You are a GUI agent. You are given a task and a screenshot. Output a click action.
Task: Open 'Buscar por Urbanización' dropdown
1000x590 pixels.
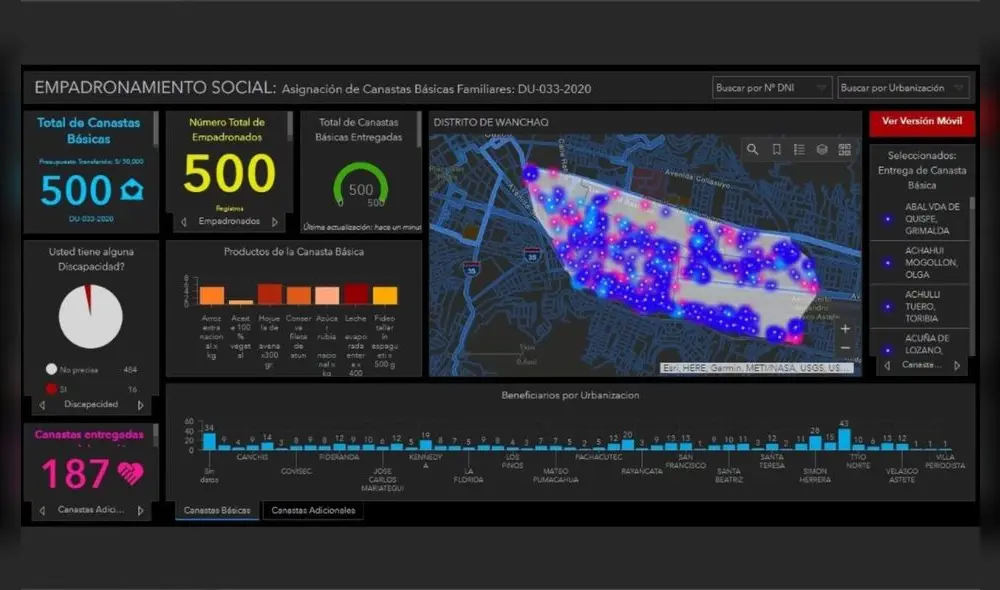[903, 88]
